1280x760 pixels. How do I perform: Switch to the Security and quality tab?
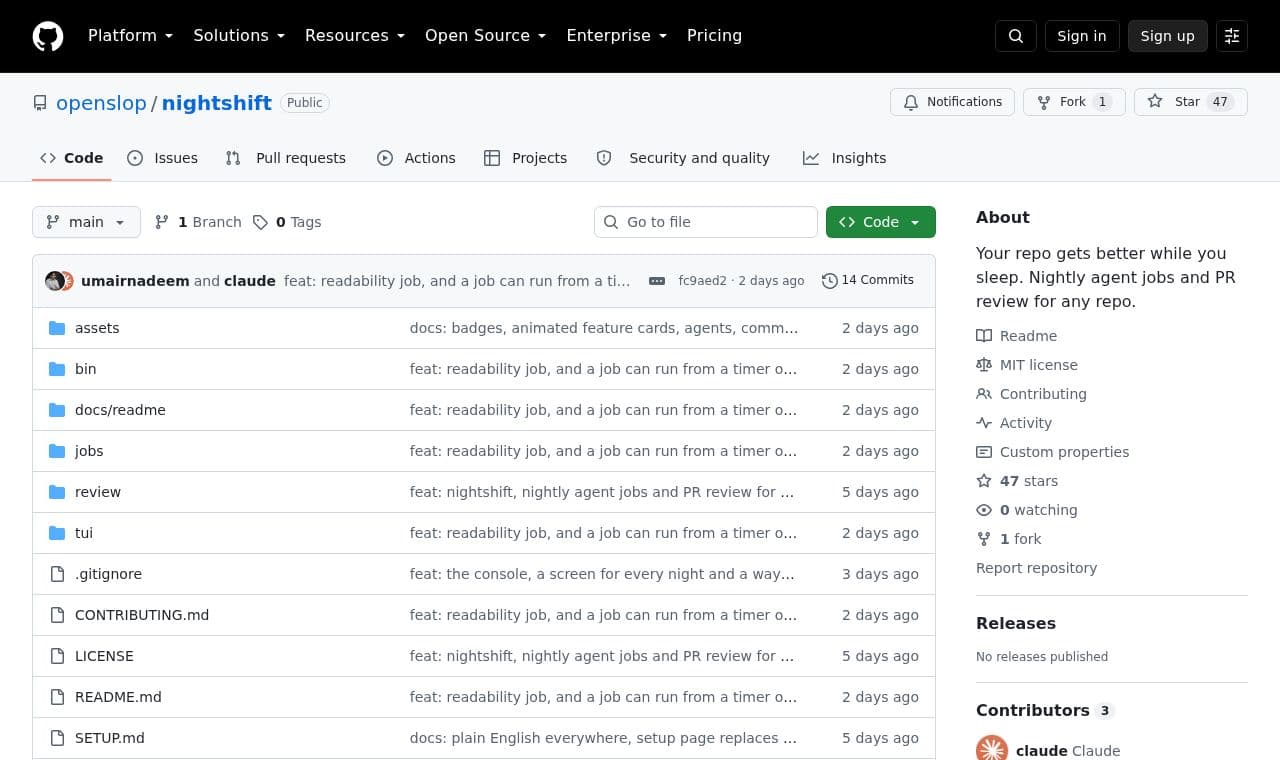pos(683,158)
